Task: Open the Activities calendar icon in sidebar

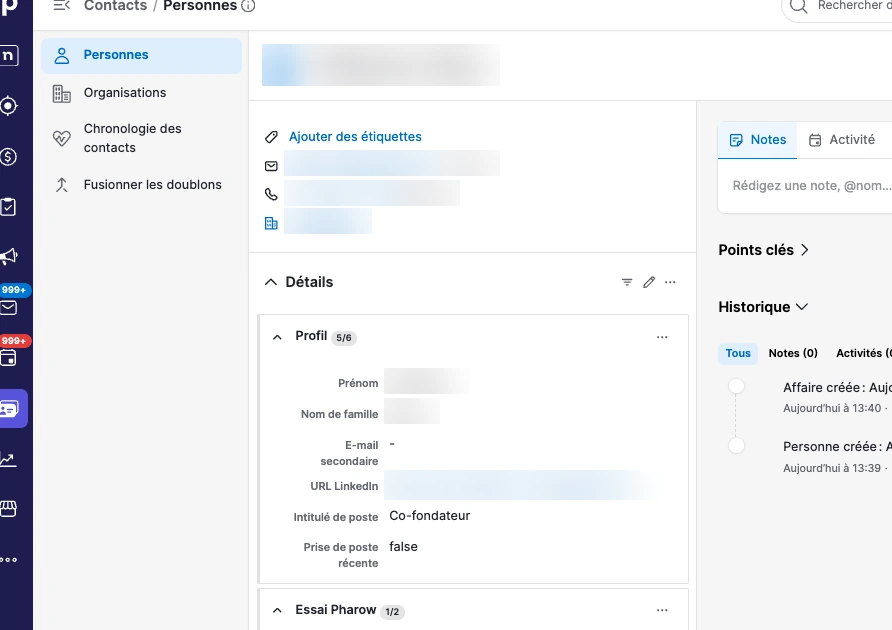Action: [9, 358]
